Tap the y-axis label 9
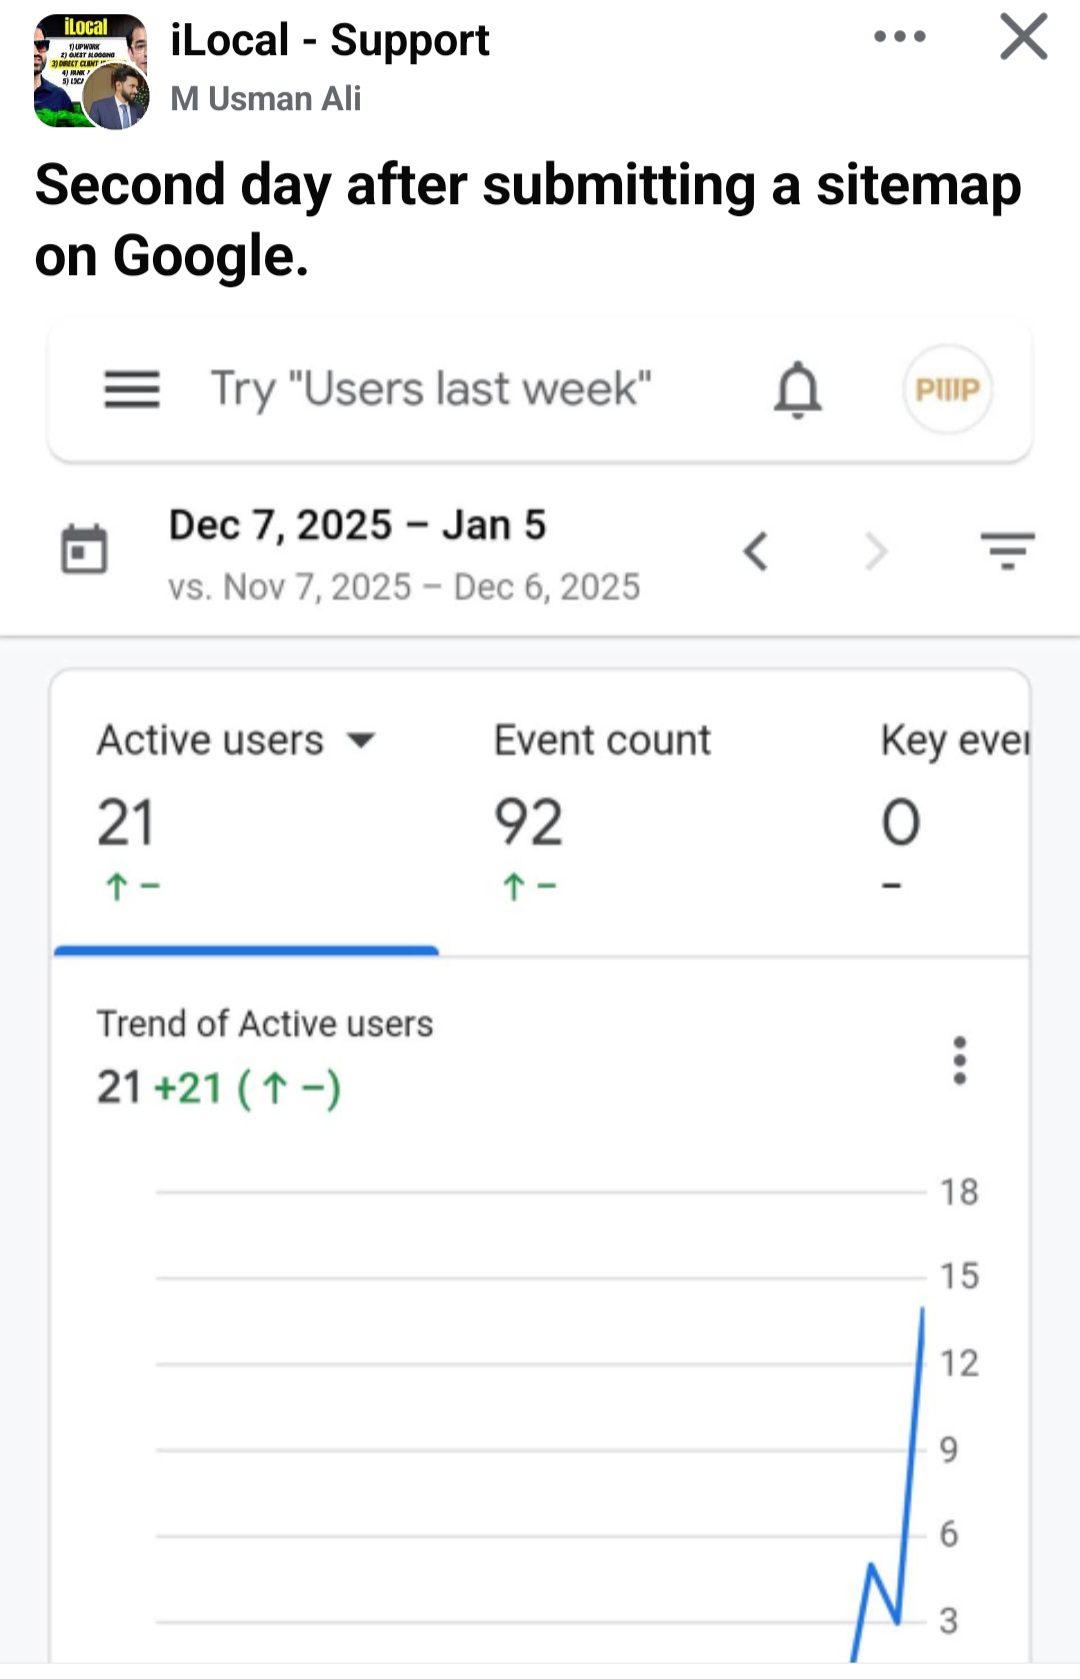Viewport: 1080px width, 1679px height. [x=949, y=1449]
